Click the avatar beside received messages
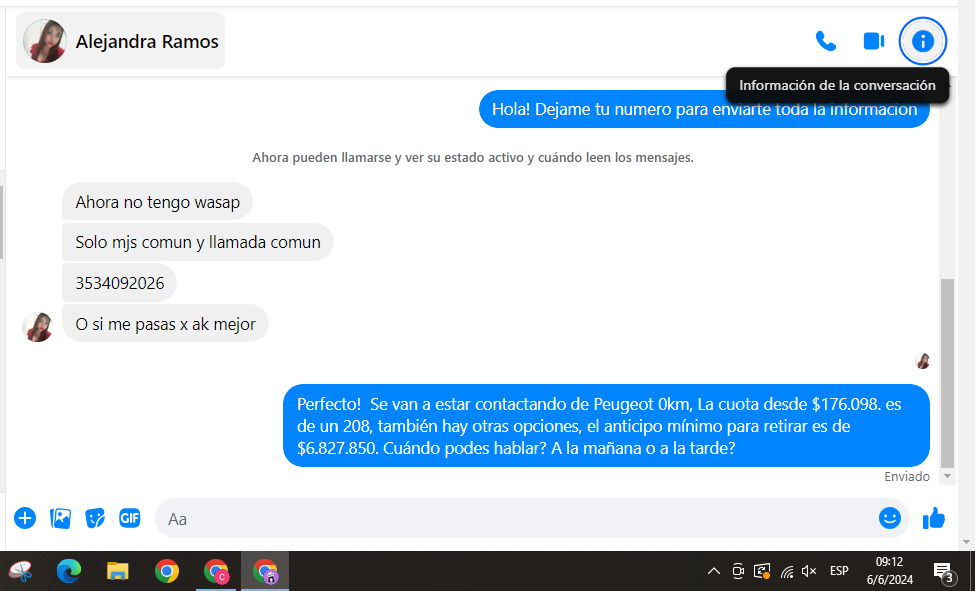Screen dimensions: 975x591 pyautogui.click(x=38, y=326)
